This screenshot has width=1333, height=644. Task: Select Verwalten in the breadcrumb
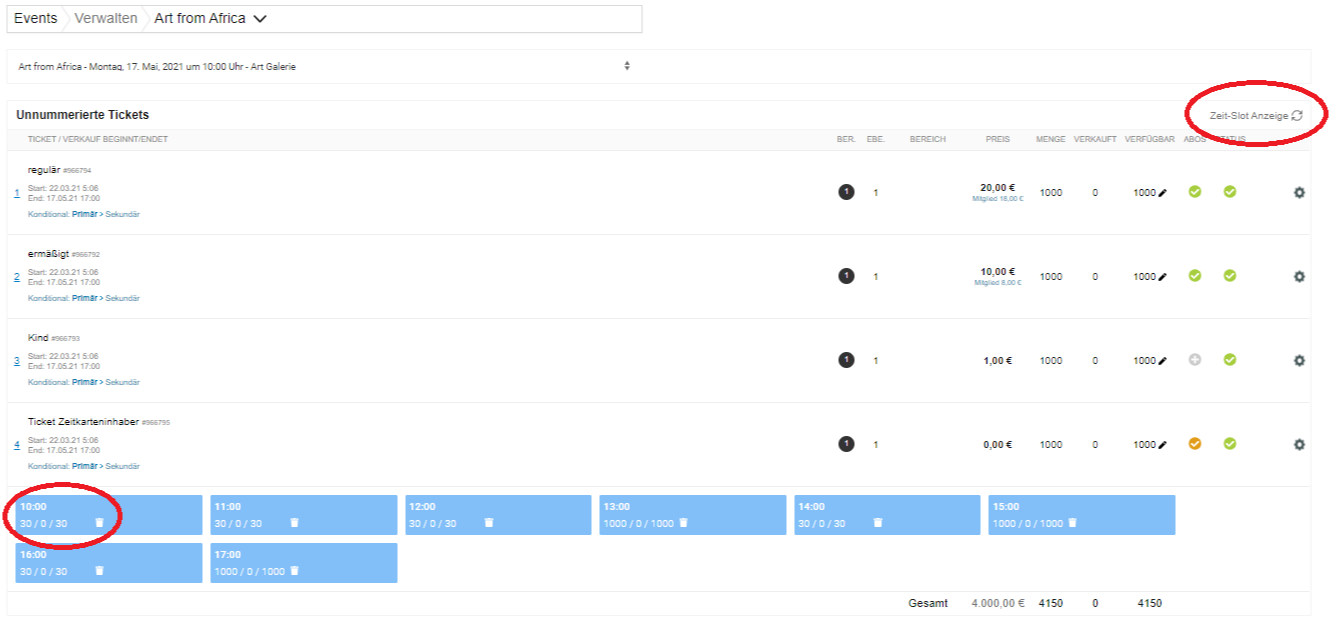(106, 18)
